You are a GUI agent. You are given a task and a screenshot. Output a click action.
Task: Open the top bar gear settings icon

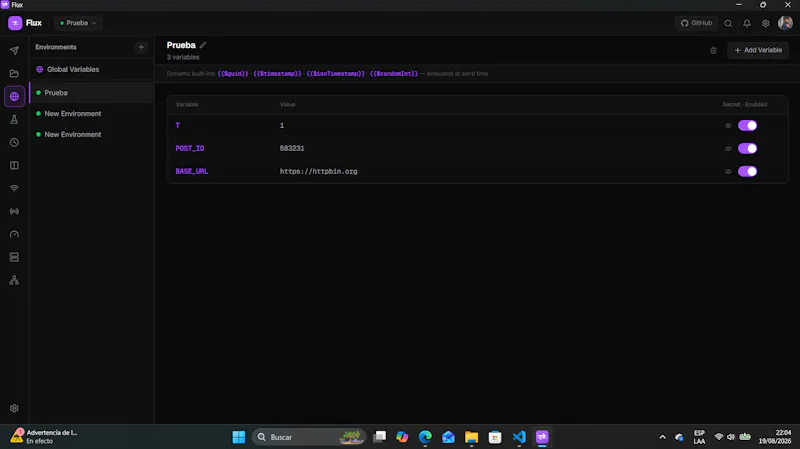pos(766,23)
